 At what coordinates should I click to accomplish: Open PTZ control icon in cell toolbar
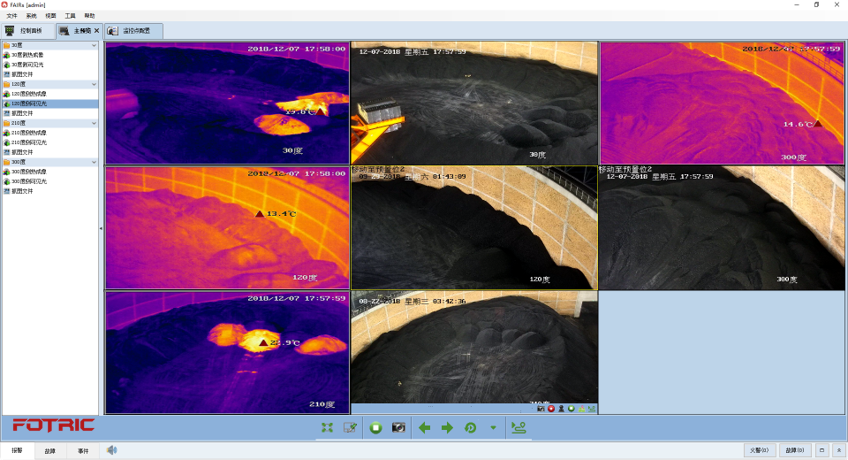(561, 409)
